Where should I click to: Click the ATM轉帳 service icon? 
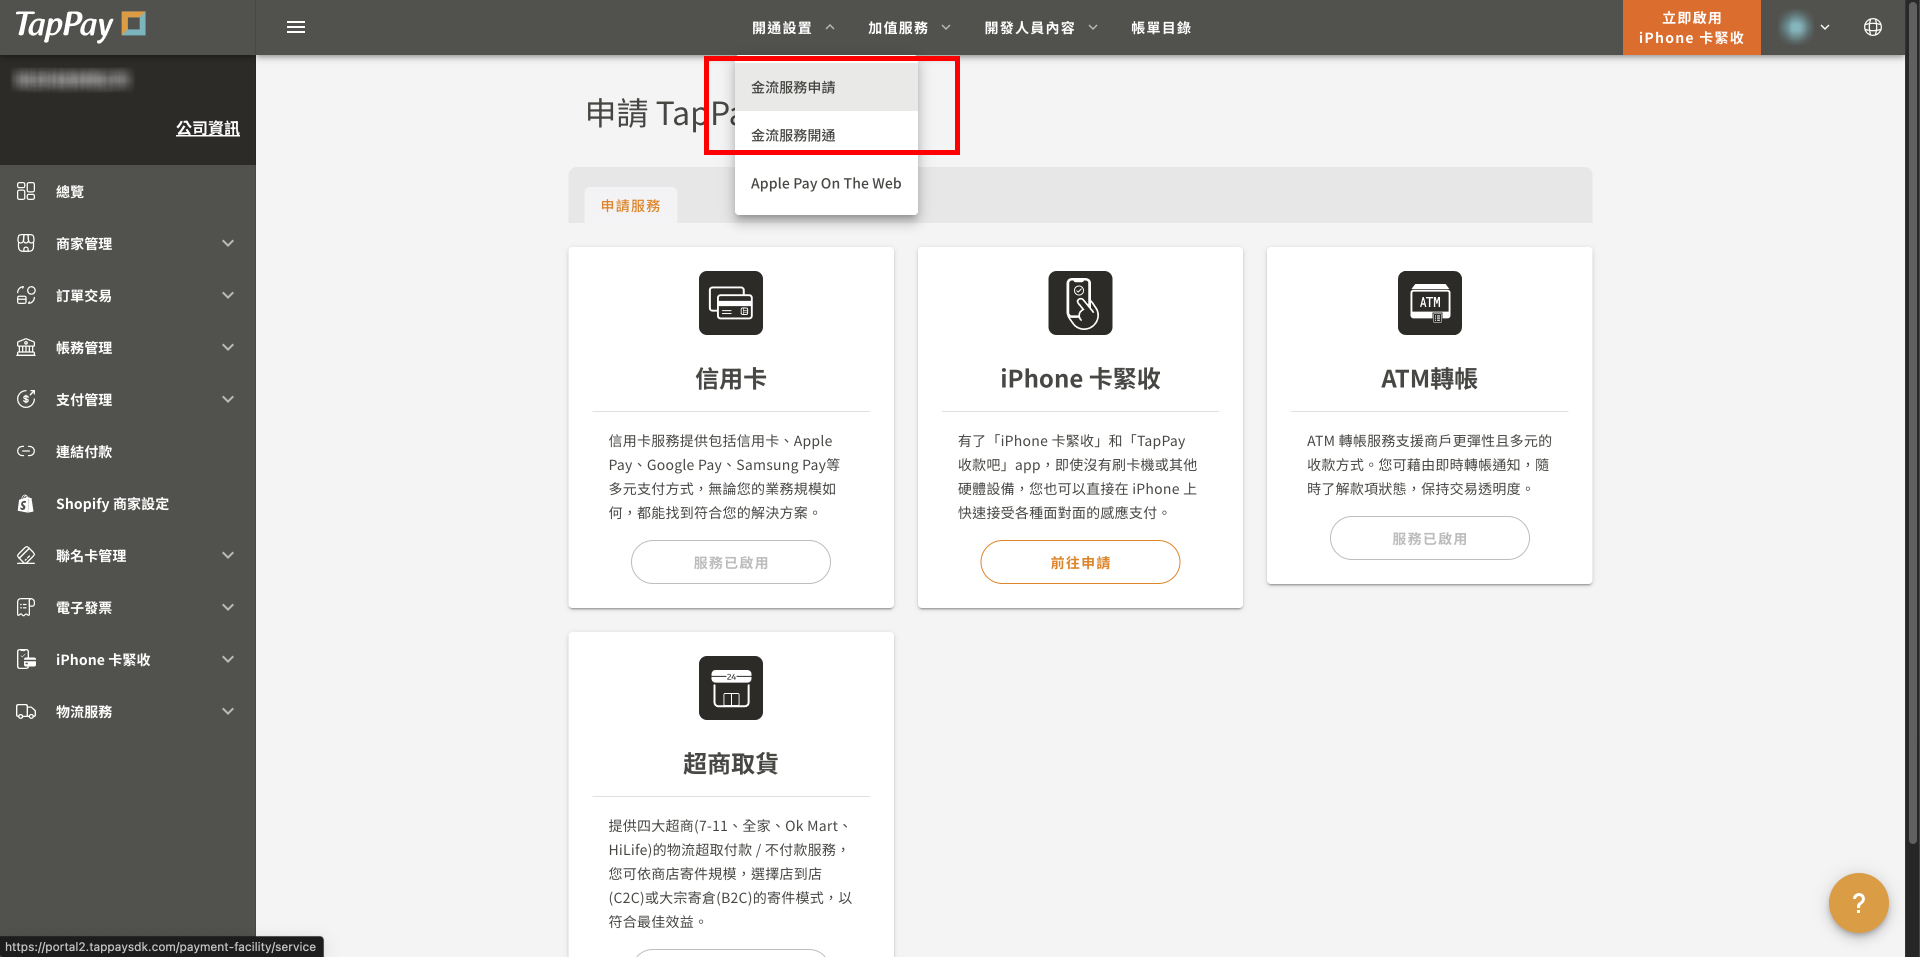pyautogui.click(x=1429, y=303)
